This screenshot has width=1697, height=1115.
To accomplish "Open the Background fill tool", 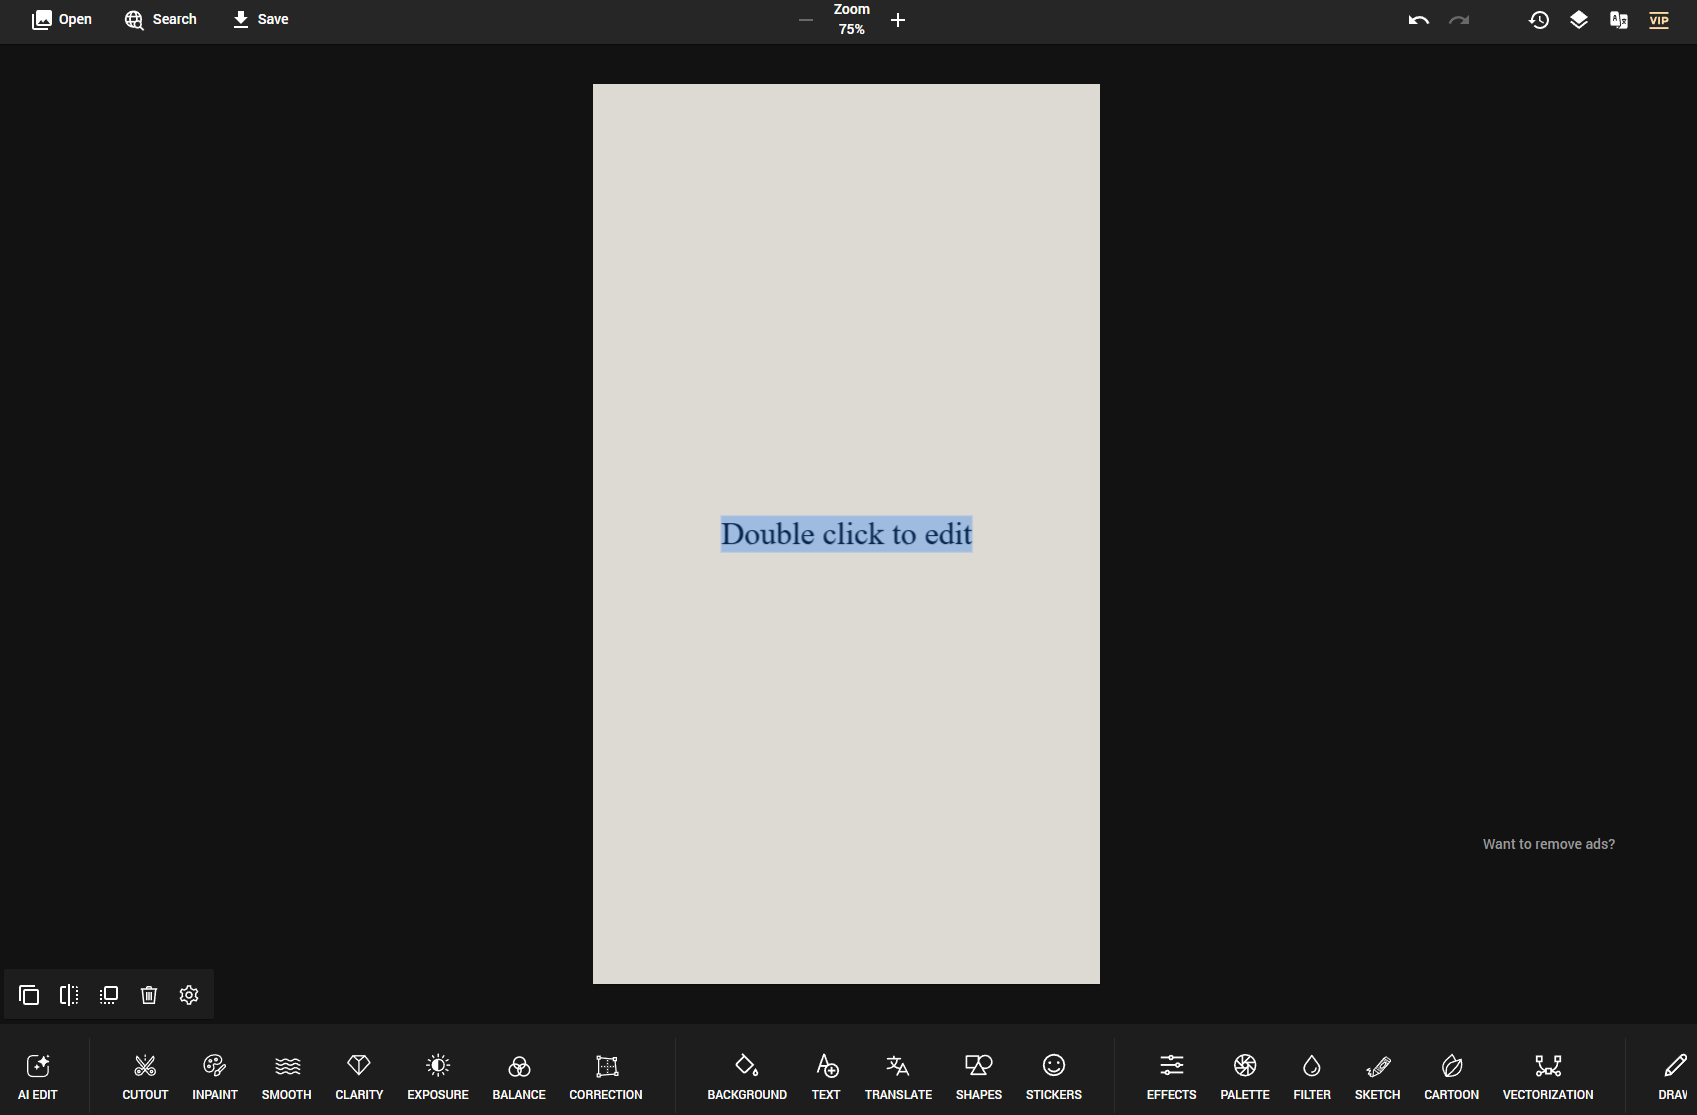I will click(x=747, y=1076).
